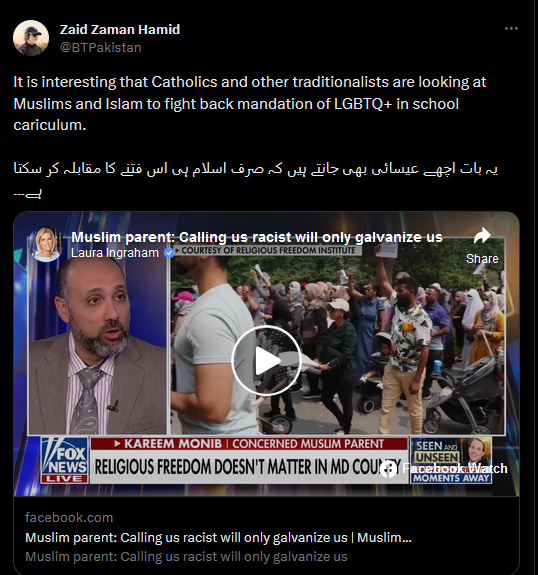The image size is (538, 575).
Task: Click the Laura Ingraham page name
Action: pos(115,253)
